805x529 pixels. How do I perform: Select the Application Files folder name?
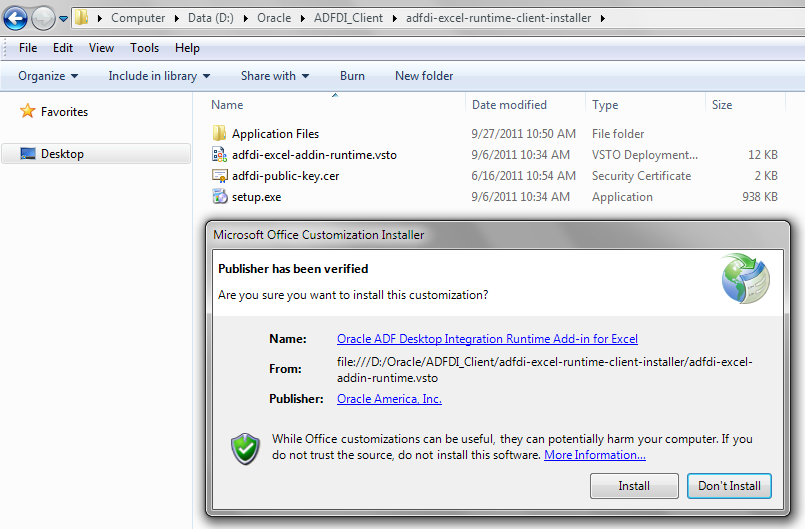click(x=275, y=134)
